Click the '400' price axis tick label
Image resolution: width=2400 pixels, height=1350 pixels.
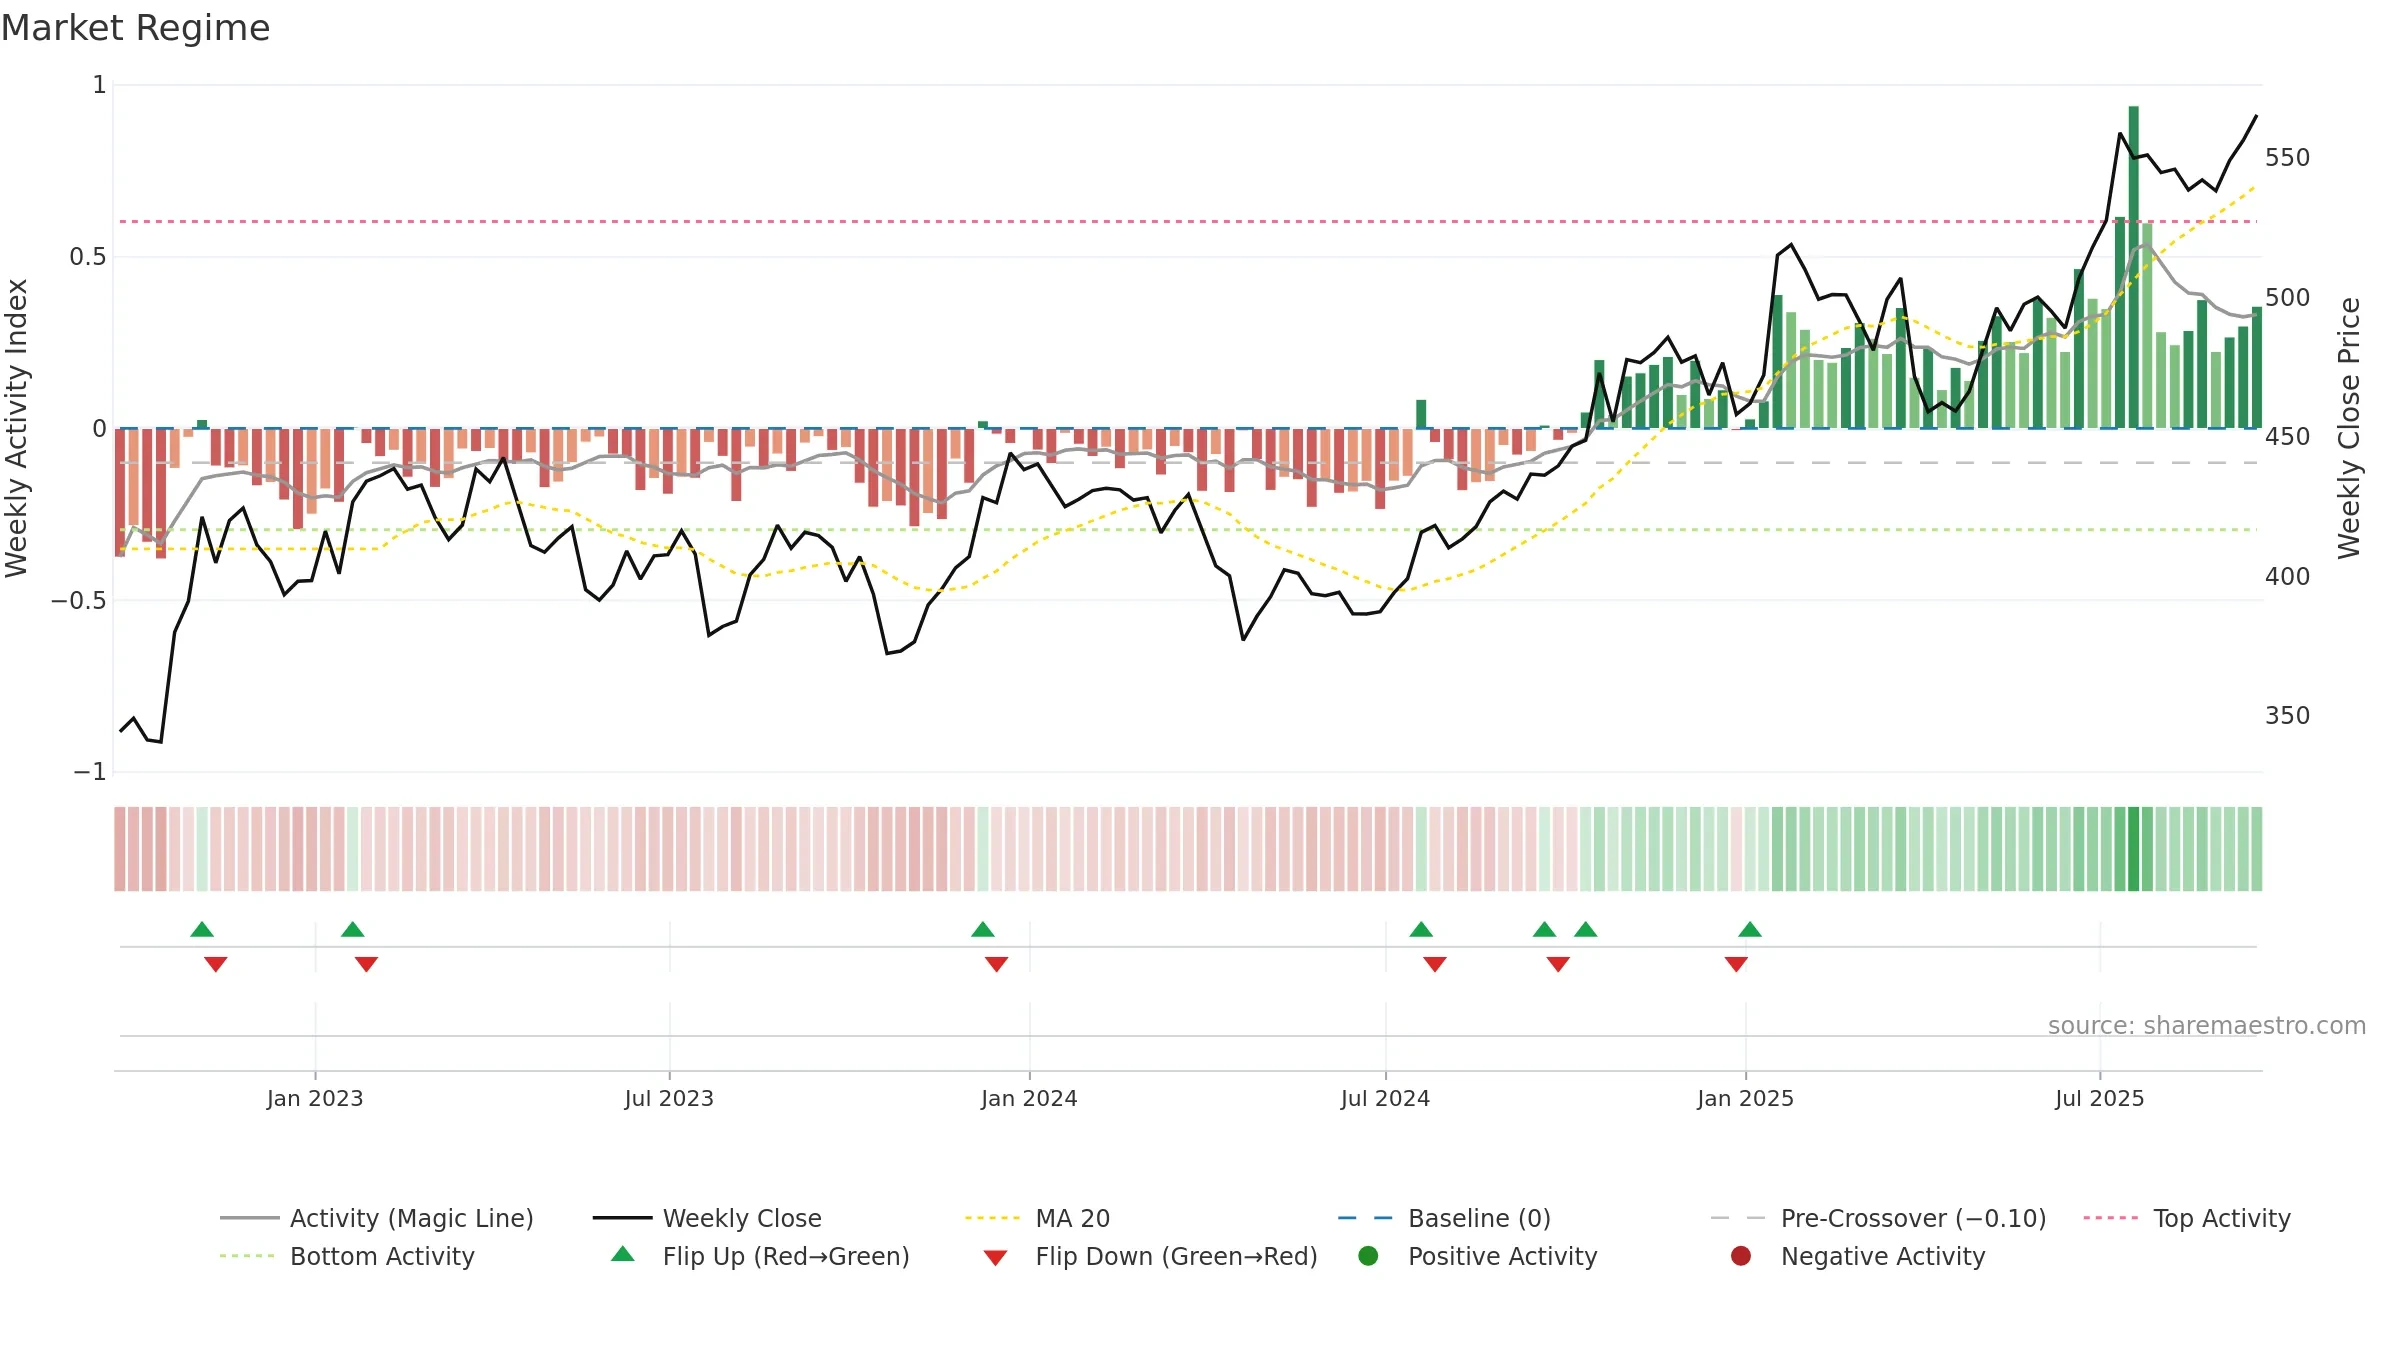pos(2288,577)
